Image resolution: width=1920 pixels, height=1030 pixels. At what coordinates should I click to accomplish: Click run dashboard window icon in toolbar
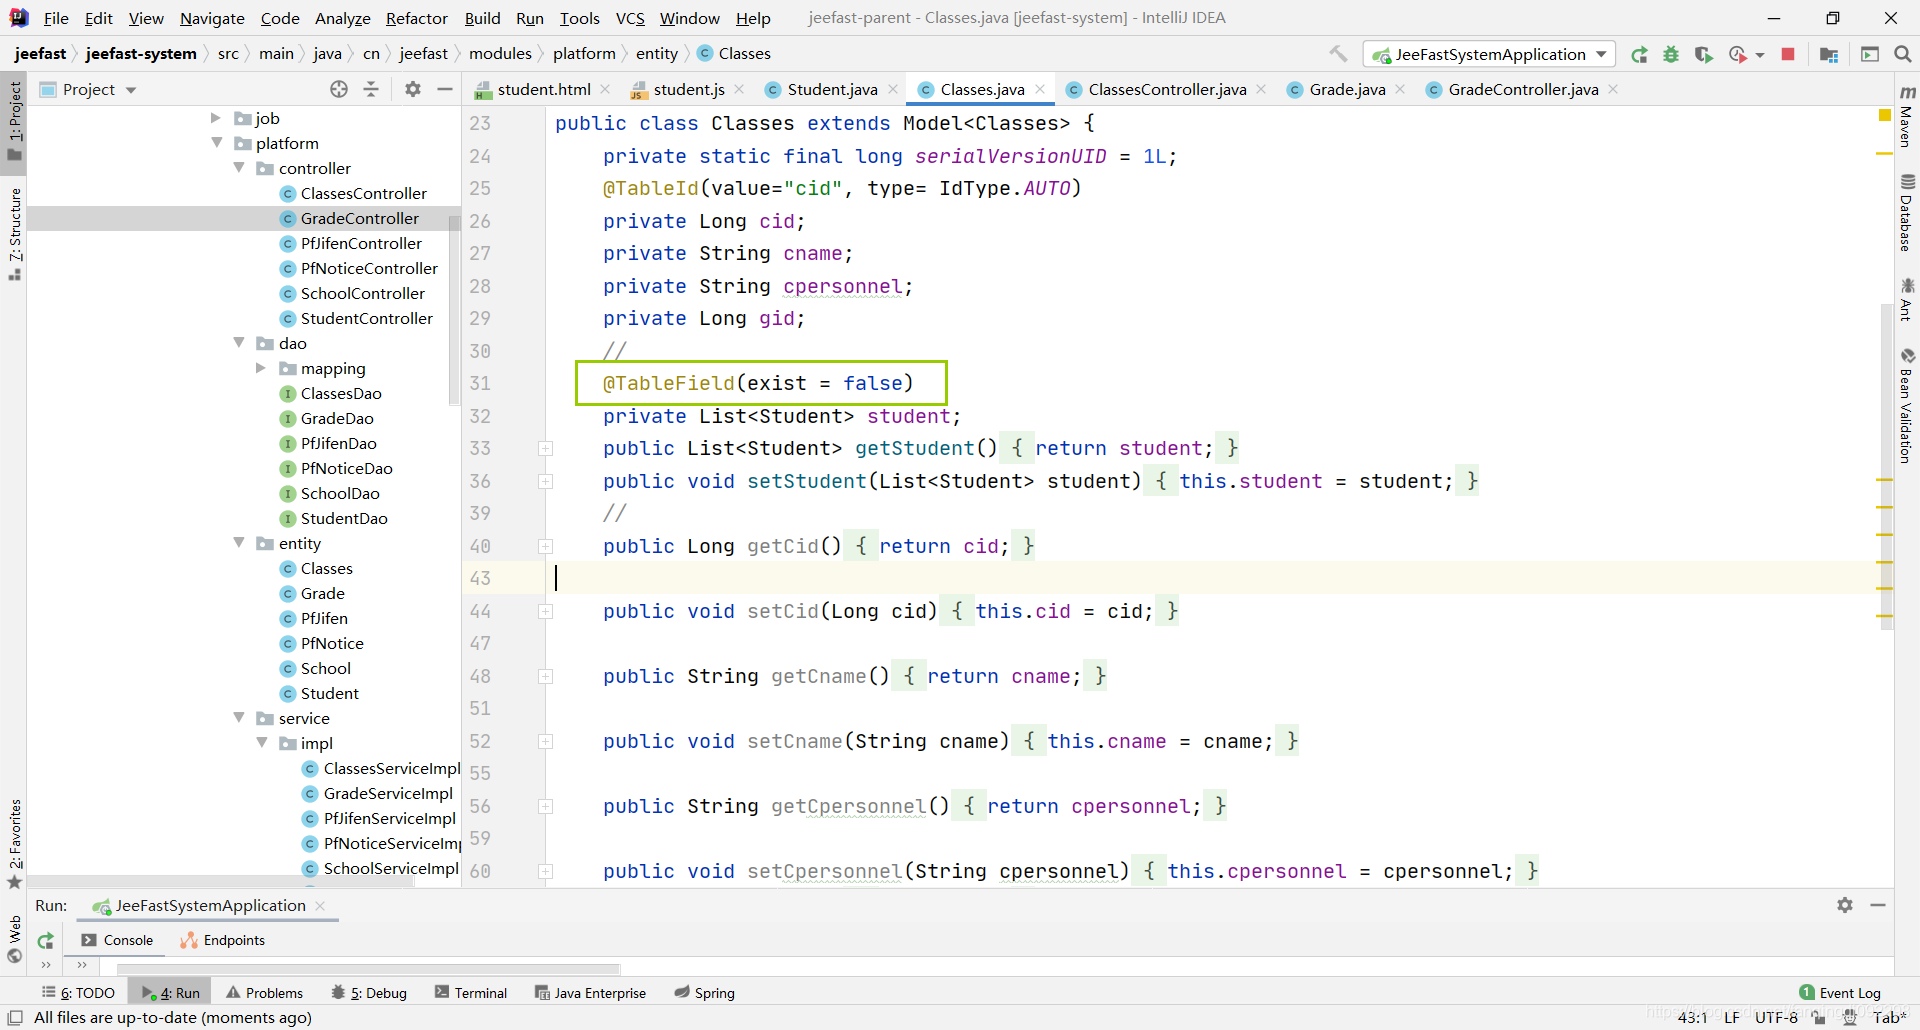tap(1870, 54)
